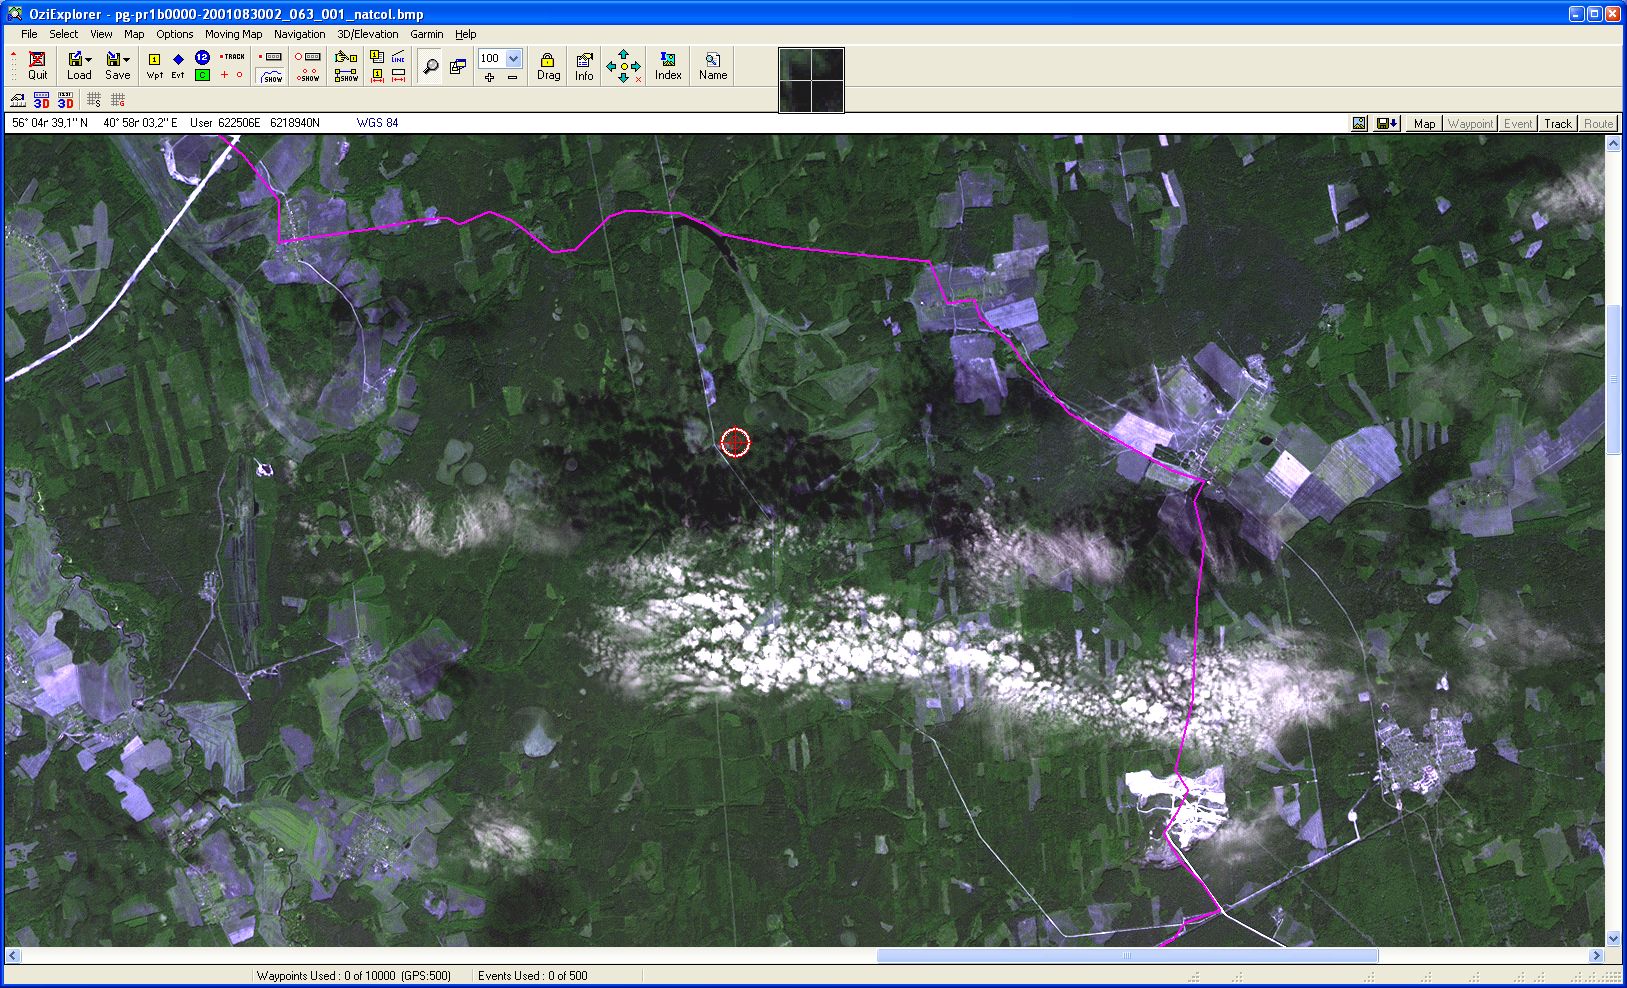
Task: Click the zoom-out minus button under zoom box
Action: 513,78
